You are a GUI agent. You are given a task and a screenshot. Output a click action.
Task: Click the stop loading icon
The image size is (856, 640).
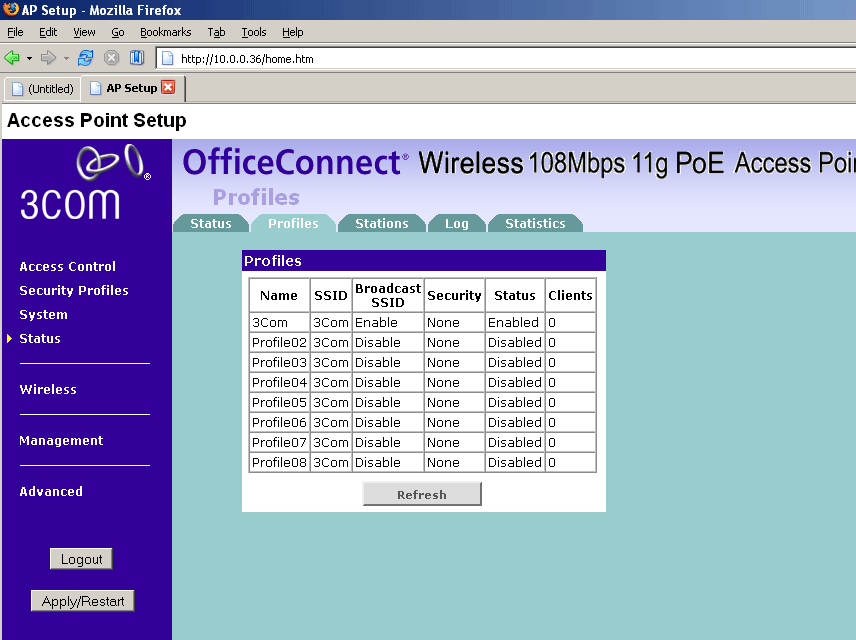click(x=111, y=57)
